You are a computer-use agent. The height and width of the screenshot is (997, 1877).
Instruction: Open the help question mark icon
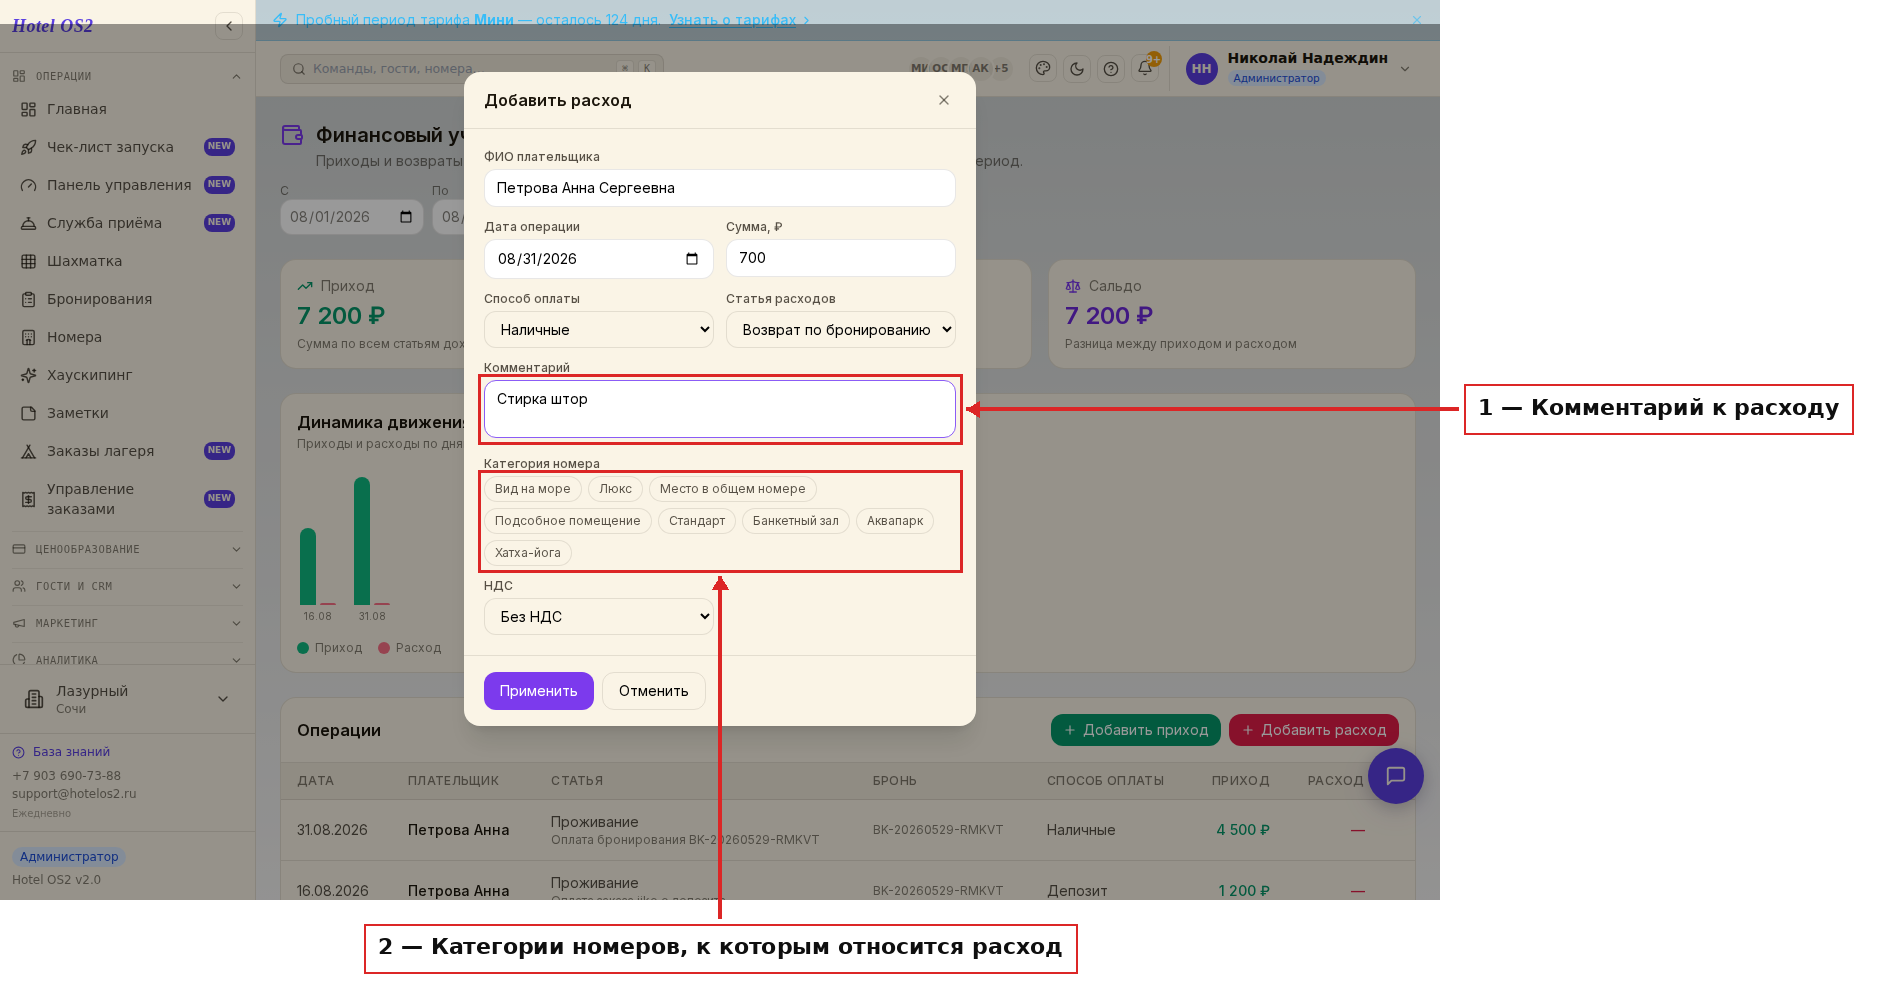tap(1111, 69)
